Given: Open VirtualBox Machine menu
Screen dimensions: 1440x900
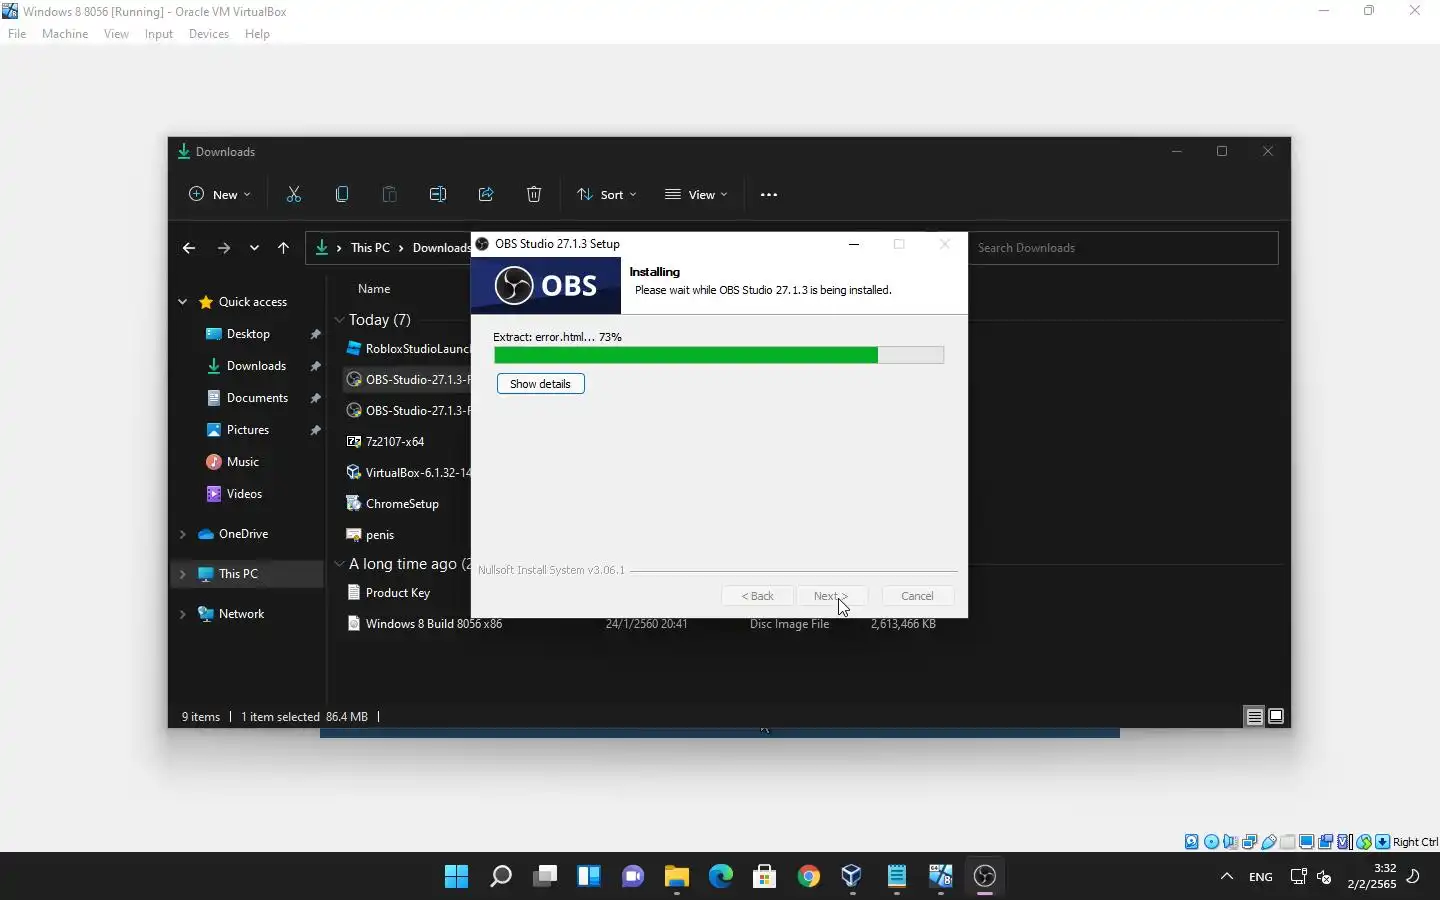Looking at the screenshot, I should (65, 34).
